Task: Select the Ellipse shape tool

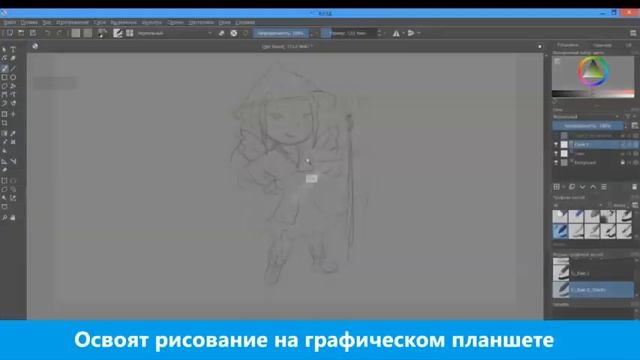Action: pyautogui.click(x=13, y=77)
